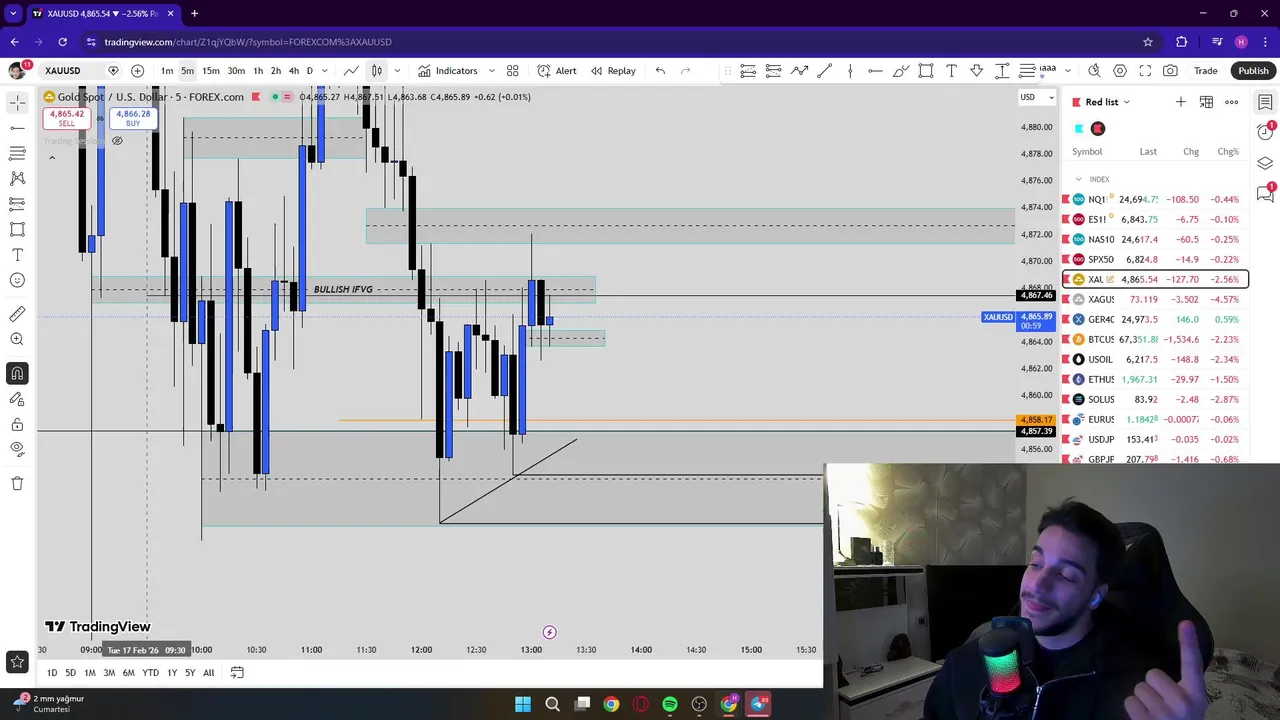1280x720 pixels.
Task: Switch to the D daily timeframe
Action: click(x=310, y=71)
